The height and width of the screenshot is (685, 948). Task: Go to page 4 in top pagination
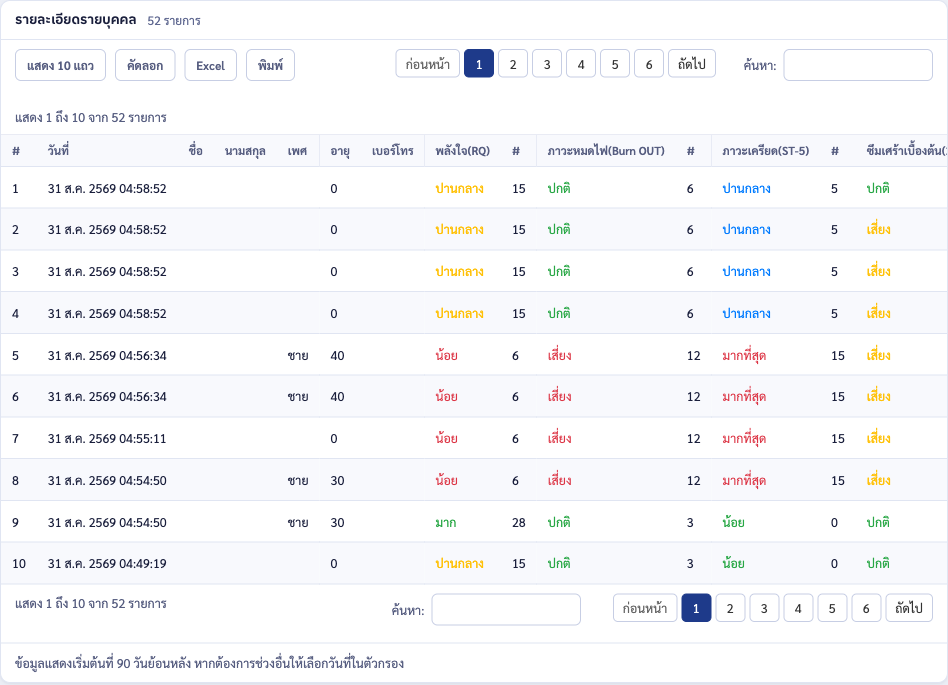click(x=581, y=64)
